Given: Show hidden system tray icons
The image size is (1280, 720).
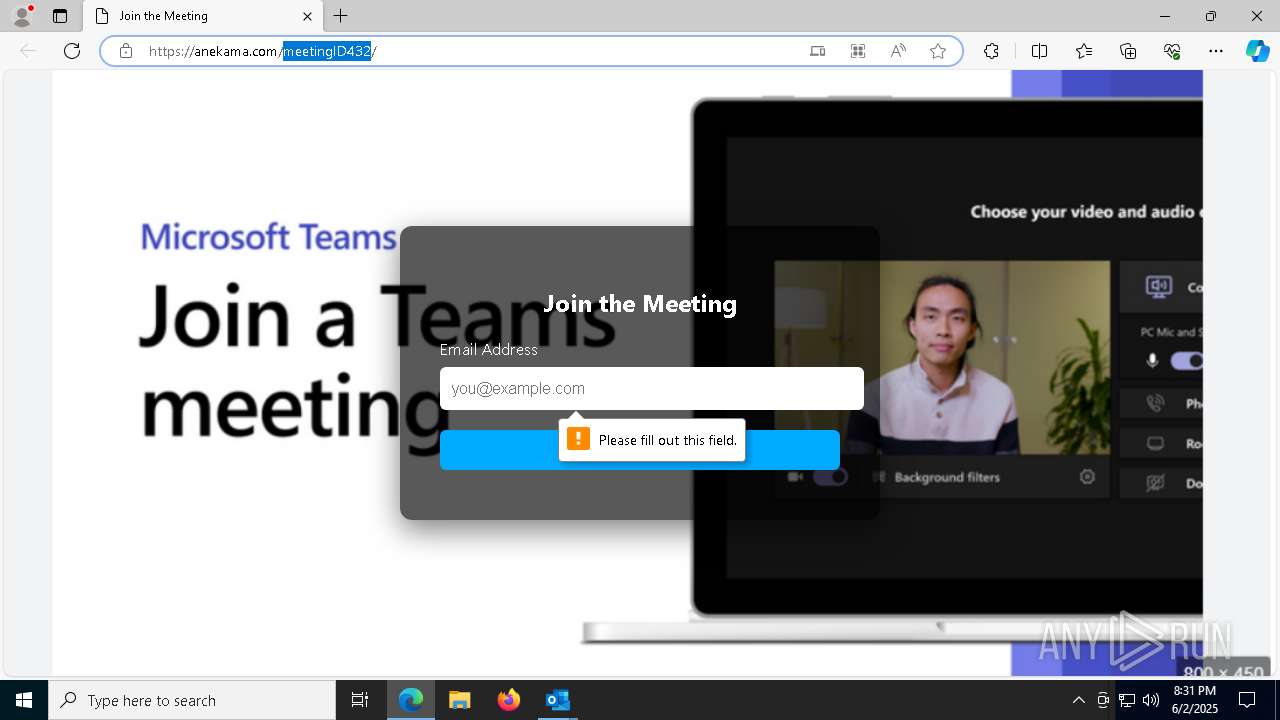Looking at the screenshot, I should click(x=1078, y=700).
